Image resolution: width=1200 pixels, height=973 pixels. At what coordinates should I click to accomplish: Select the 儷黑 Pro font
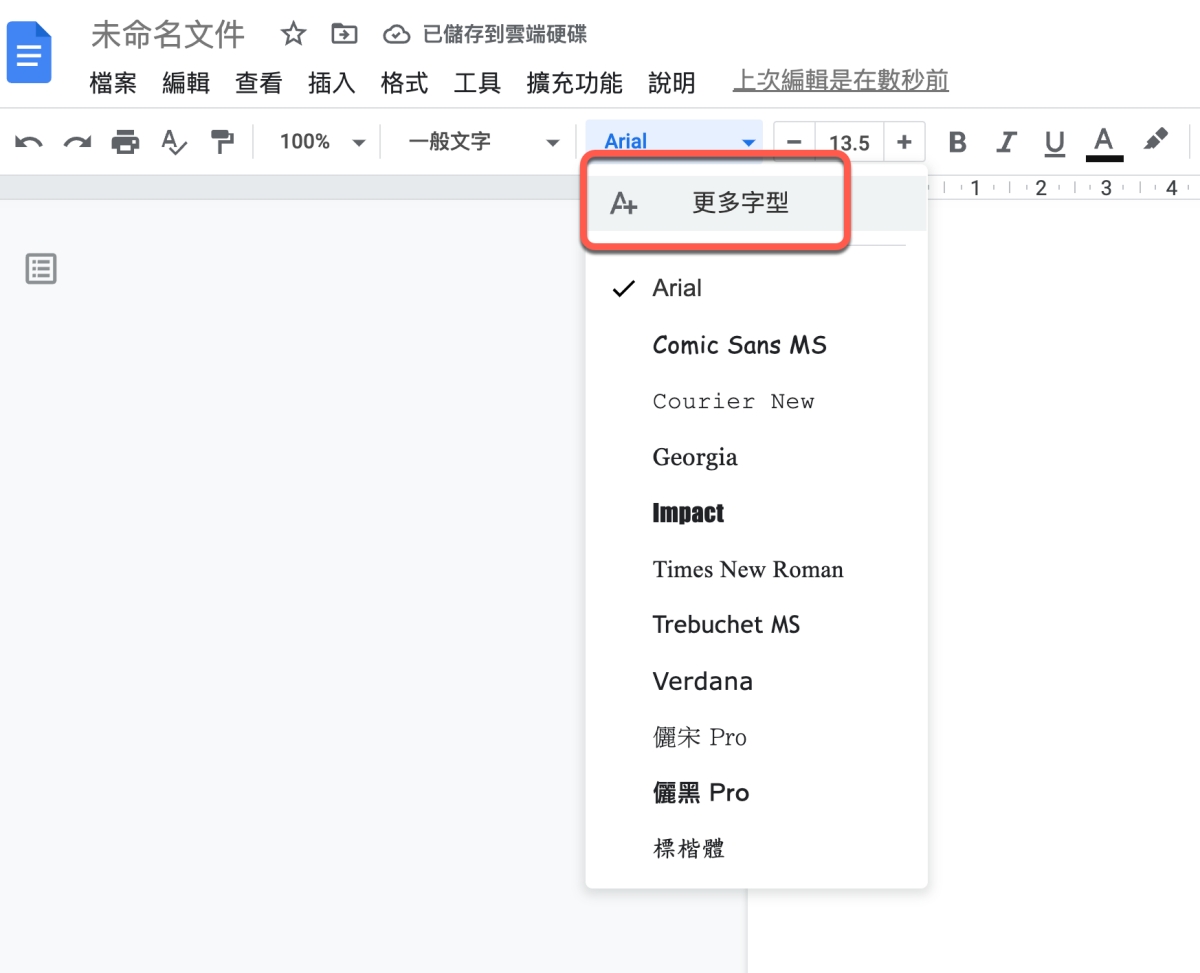(x=756, y=793)
